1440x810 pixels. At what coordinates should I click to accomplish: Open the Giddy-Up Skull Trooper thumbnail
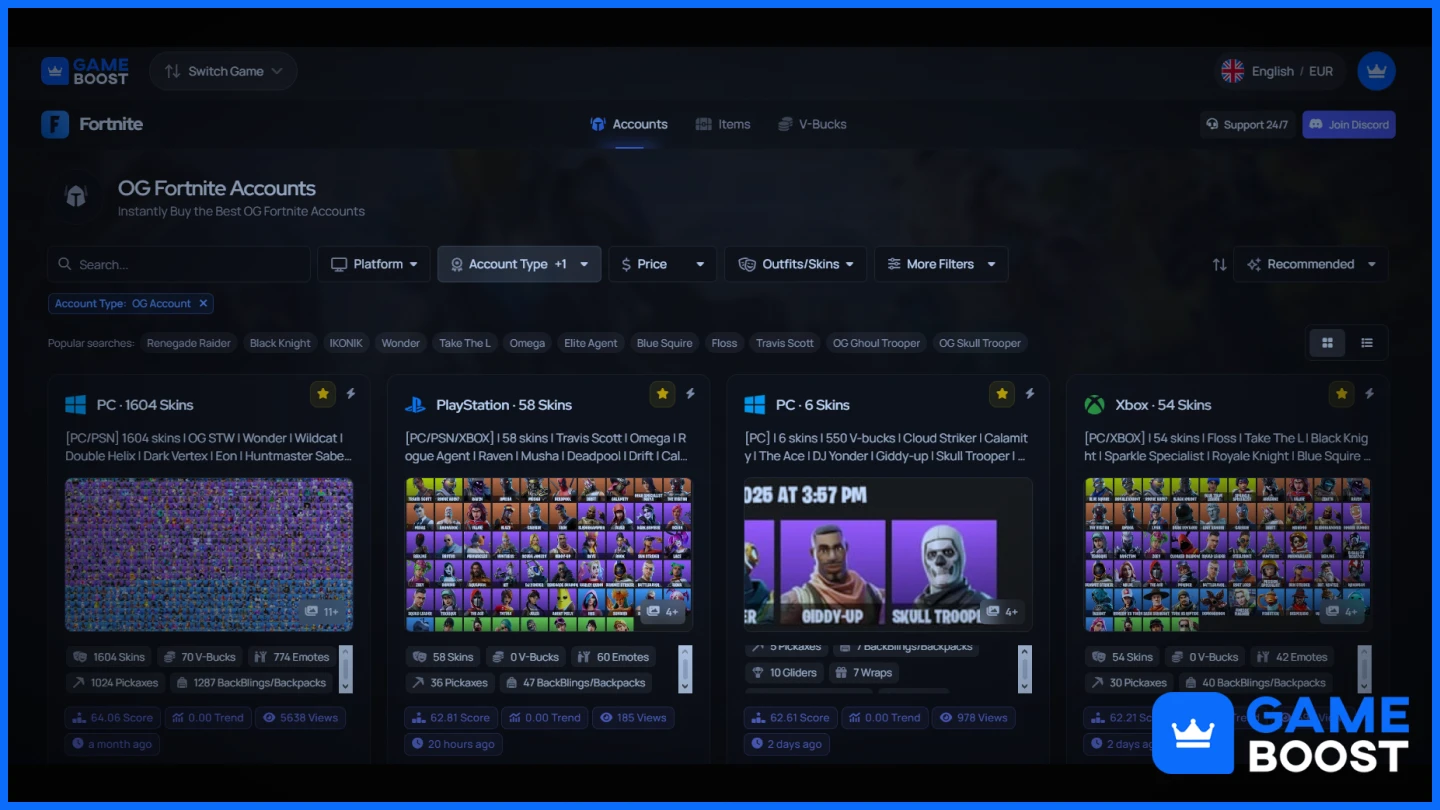[x=888, y=554]
